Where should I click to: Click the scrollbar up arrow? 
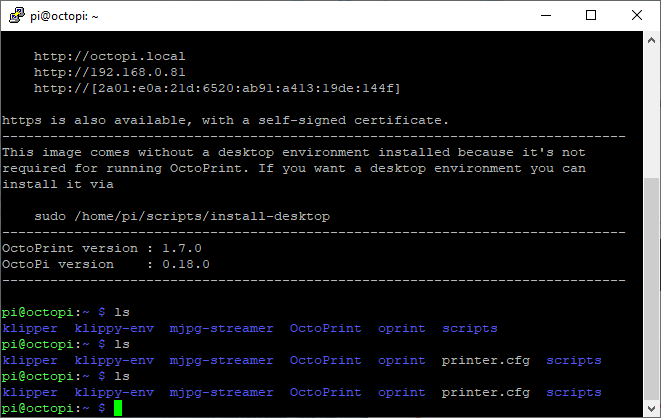651,40
